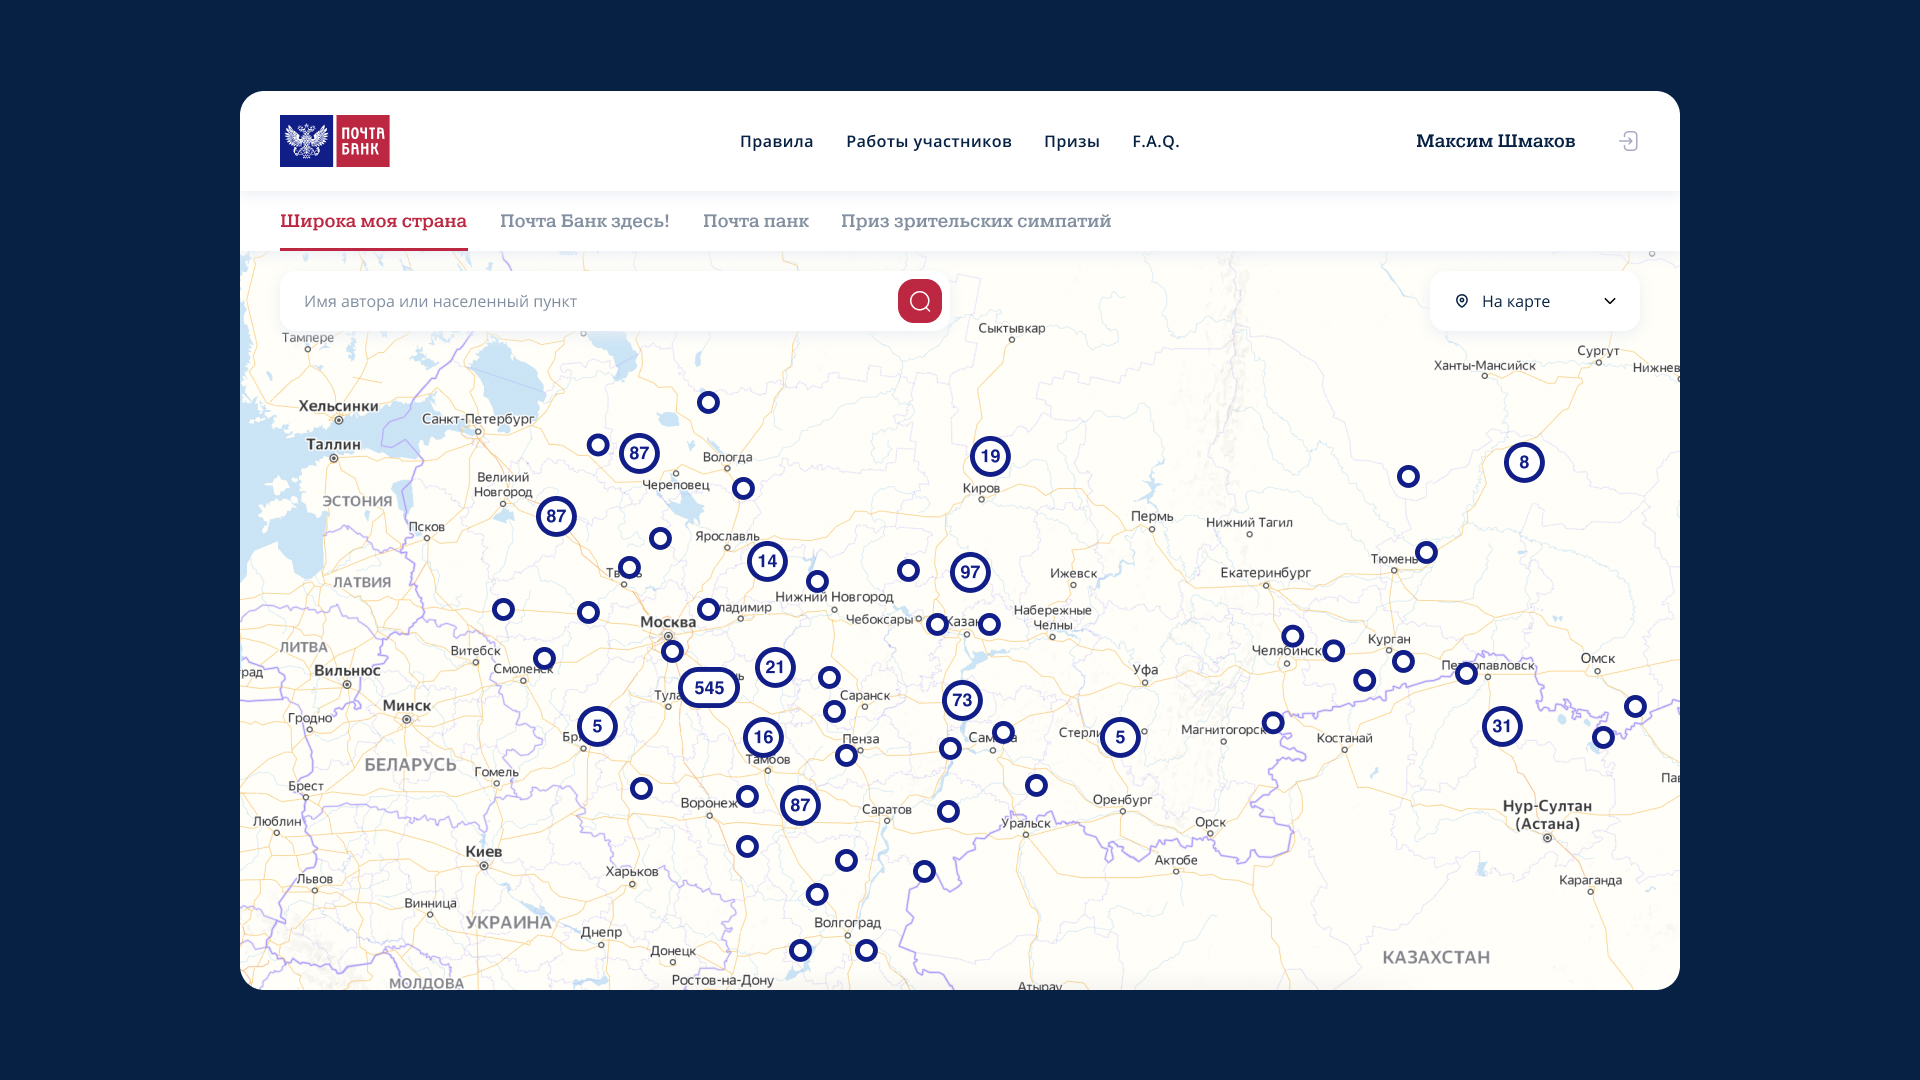
Task: Expand the view mode chevron arrow
Action: [1610, 301]
